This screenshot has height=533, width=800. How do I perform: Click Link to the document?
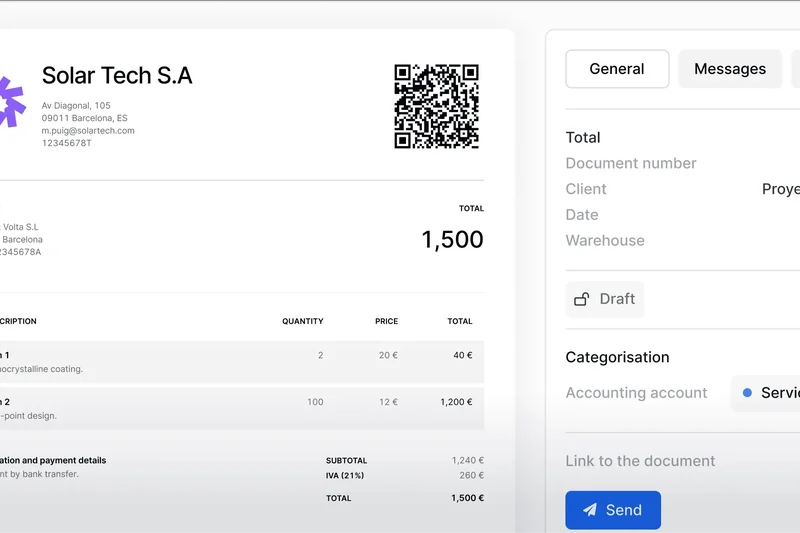pos(640,461)
